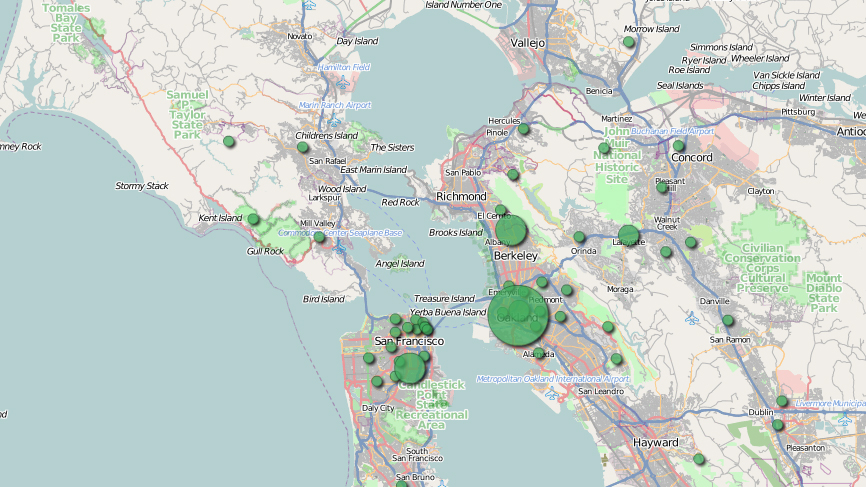Screen dimensions: 866x487
Task: Click the Hayward city label
Action: coord(655,441)
